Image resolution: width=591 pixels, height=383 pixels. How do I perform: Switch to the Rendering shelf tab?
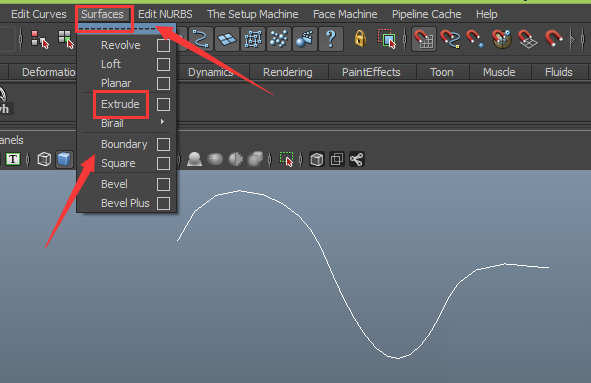click(x=288, y=72)
